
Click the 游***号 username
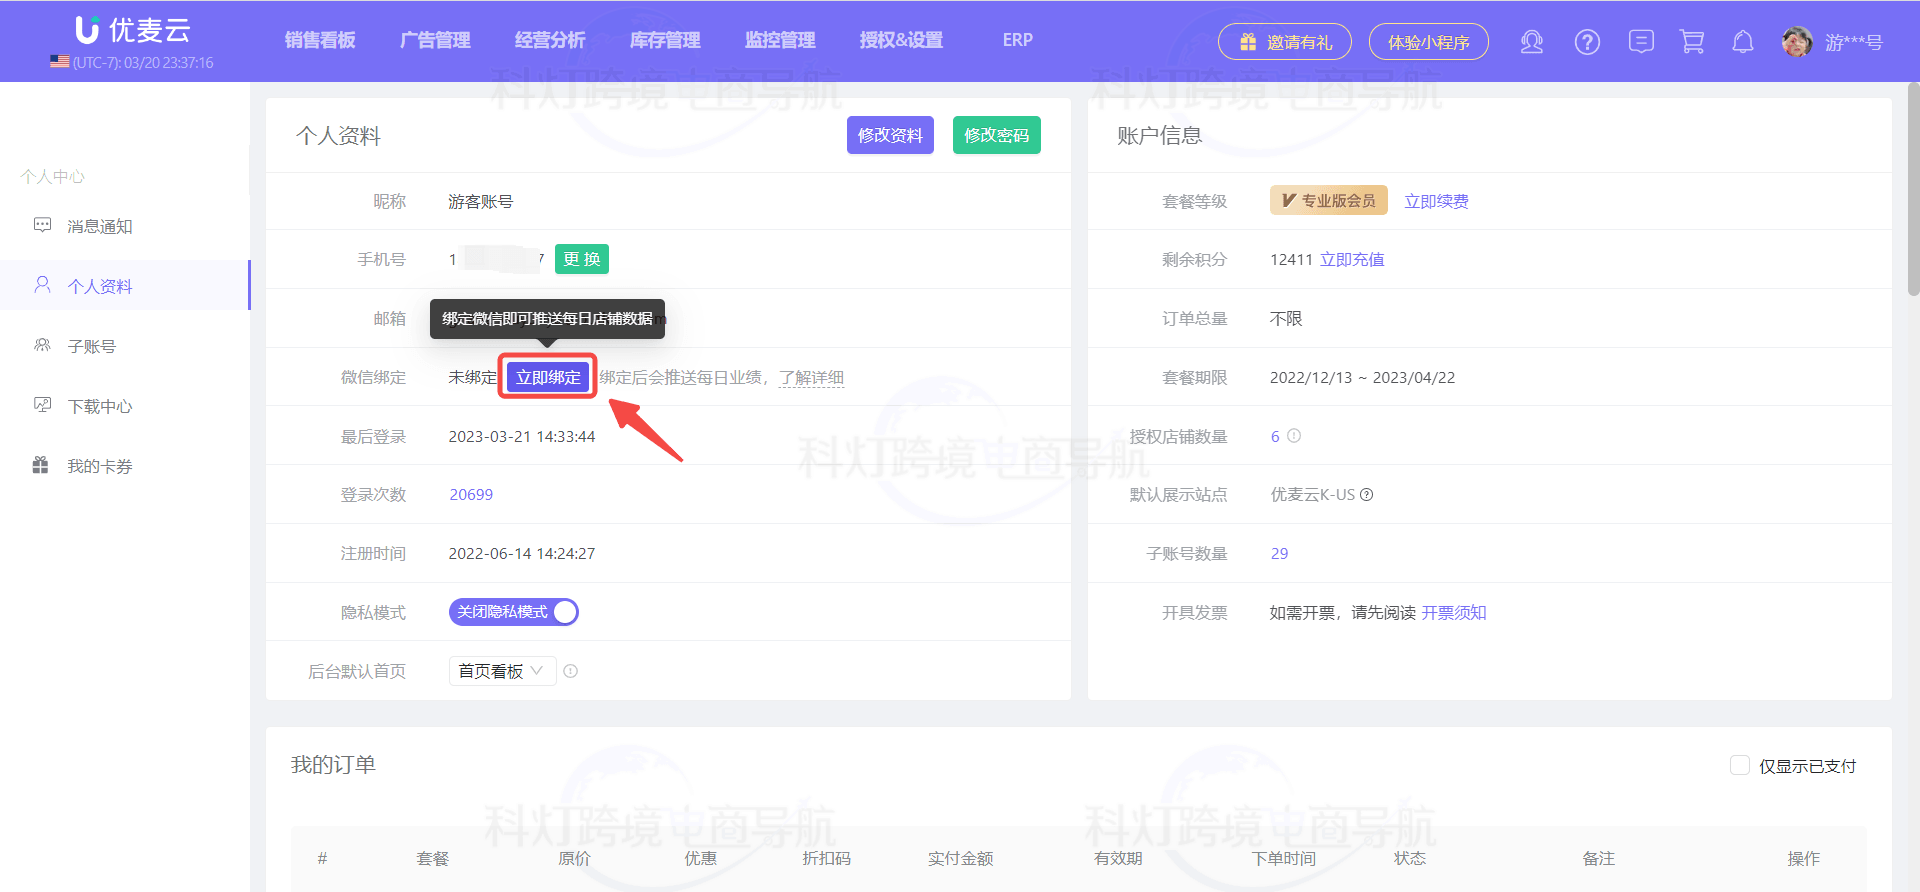[x=1853, y=42]
